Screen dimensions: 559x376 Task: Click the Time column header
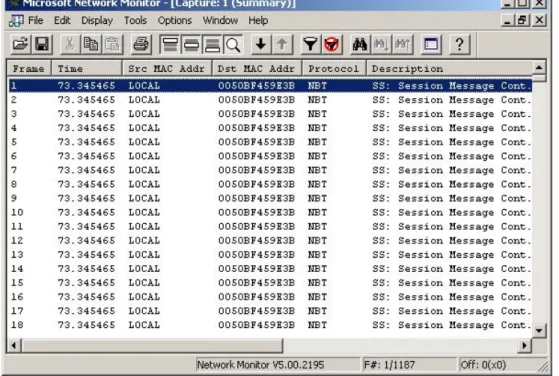87,68
